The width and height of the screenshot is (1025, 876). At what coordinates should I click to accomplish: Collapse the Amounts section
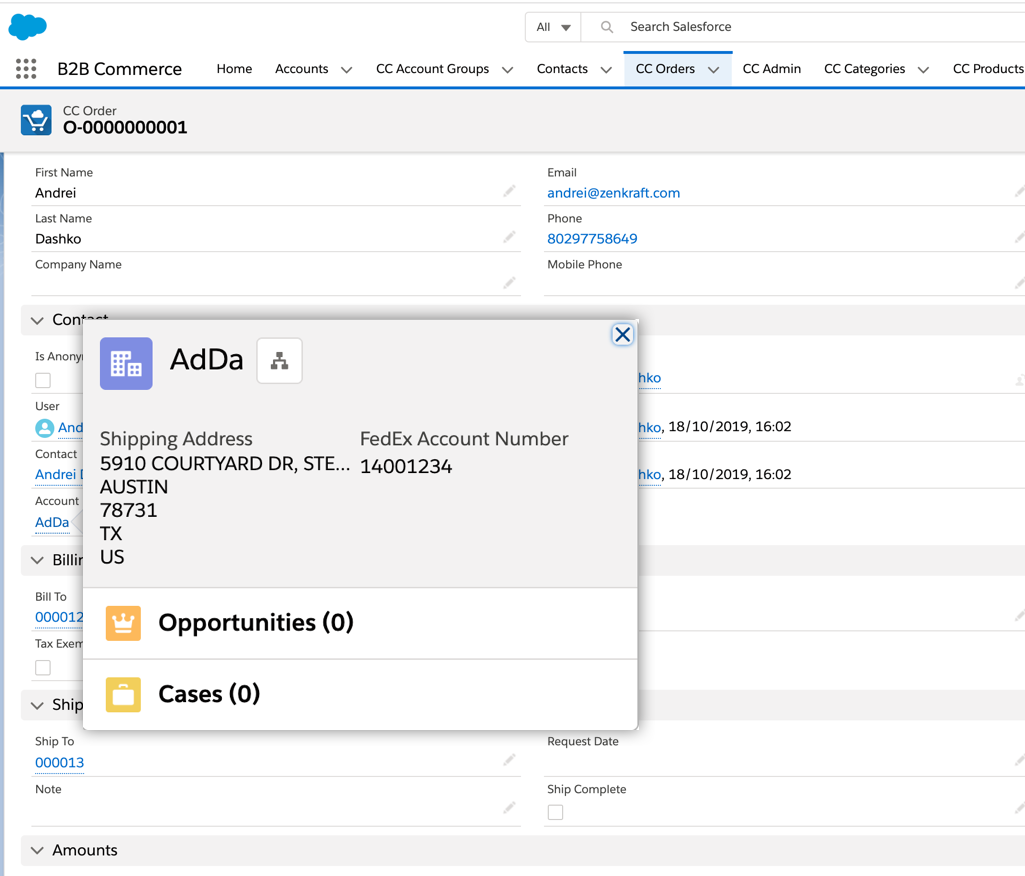click(x=37, y=851)
